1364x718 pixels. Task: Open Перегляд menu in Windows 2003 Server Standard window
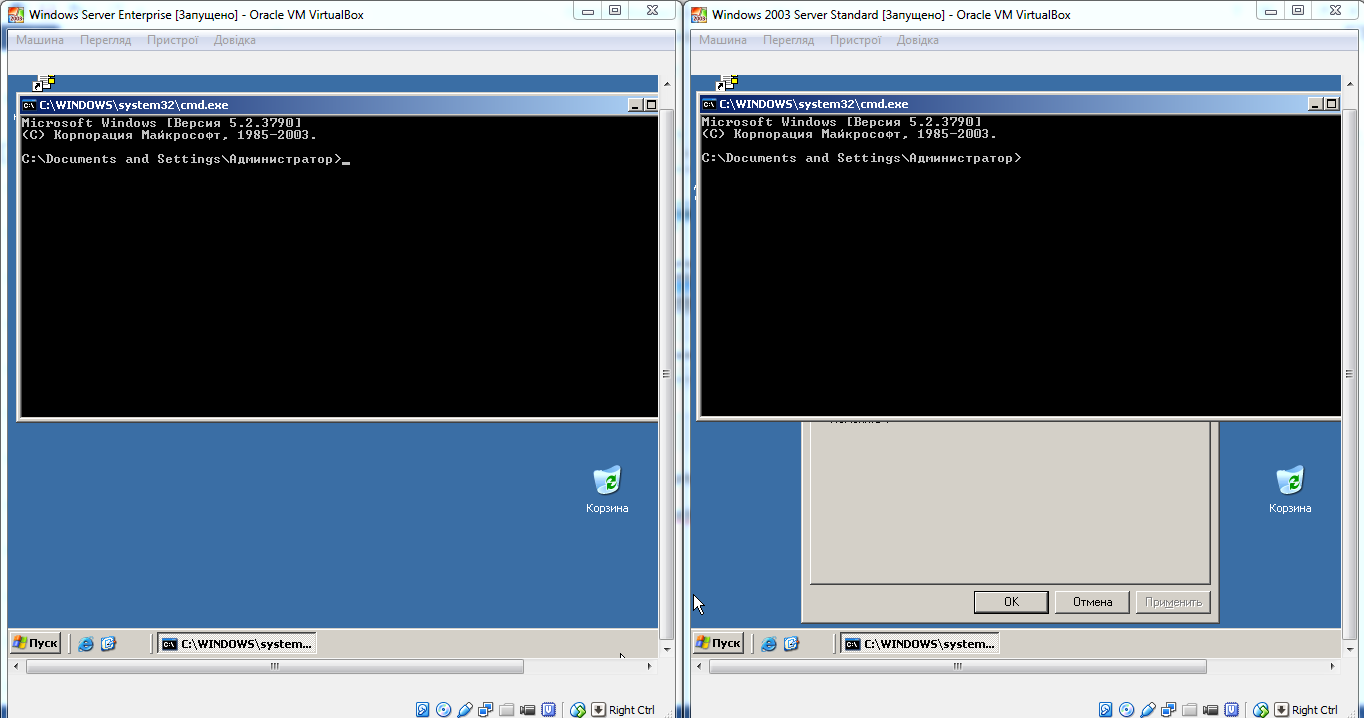click(788, 40)
